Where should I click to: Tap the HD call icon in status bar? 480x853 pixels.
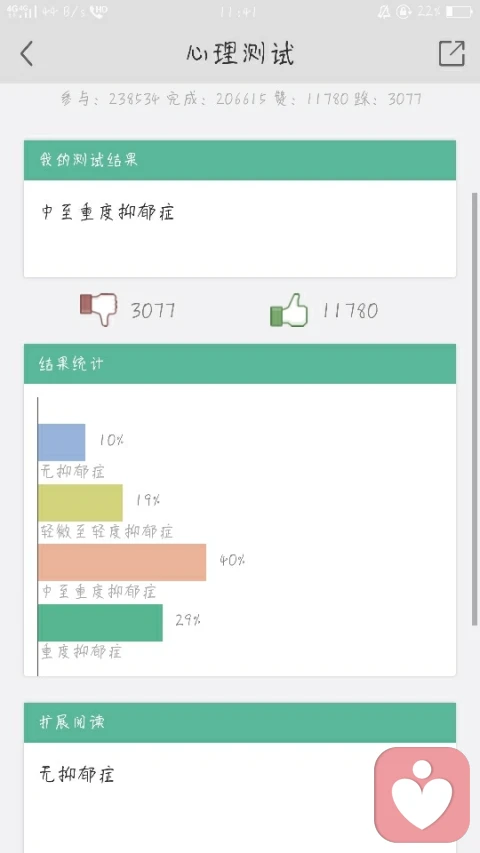(x=99, y=11)
